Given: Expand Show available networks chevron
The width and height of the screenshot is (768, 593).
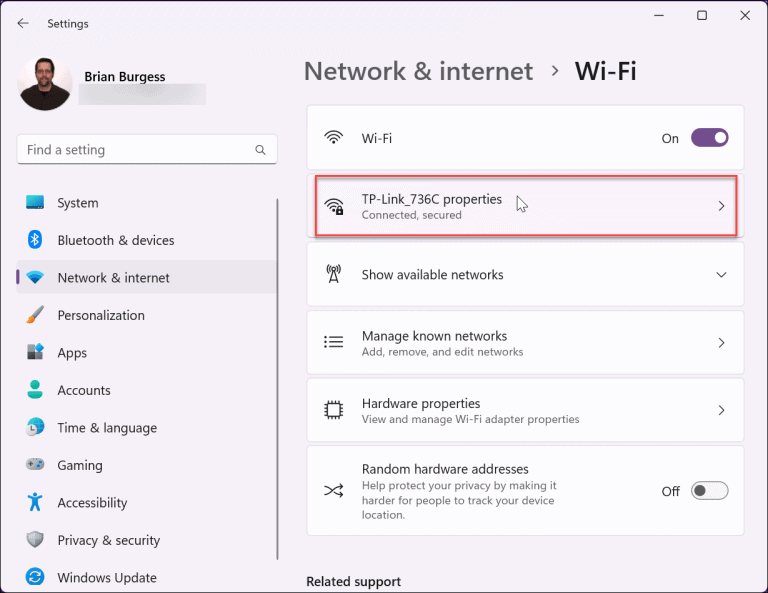Looking at the screenshot, I should pos(721,275).
